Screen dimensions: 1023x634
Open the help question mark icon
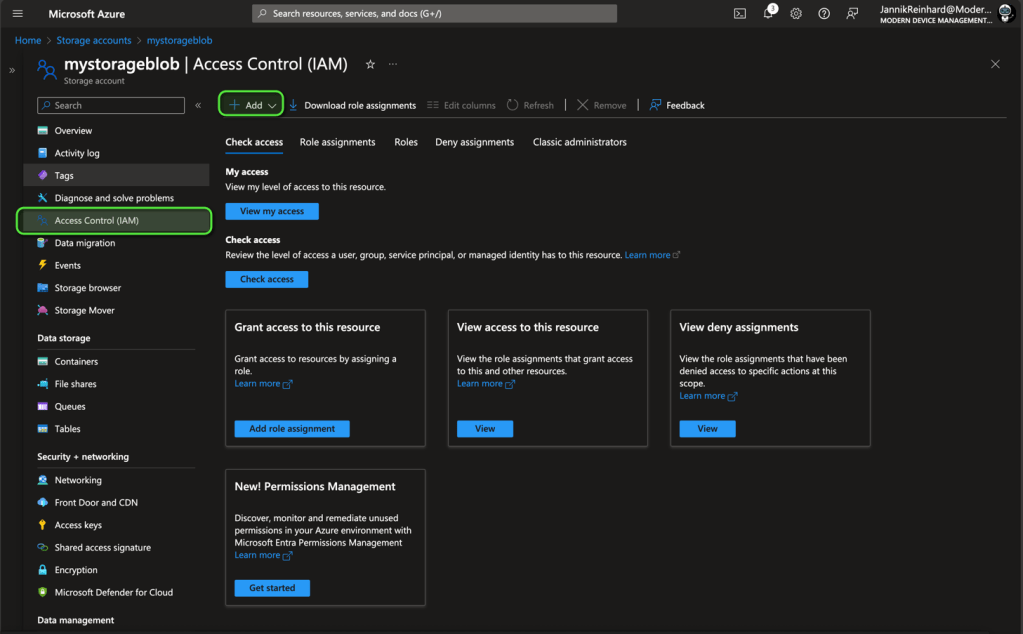(824, 14)
